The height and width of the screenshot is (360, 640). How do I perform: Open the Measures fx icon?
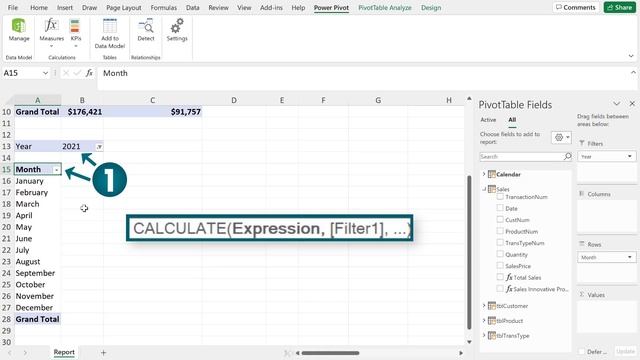(51, 26)
